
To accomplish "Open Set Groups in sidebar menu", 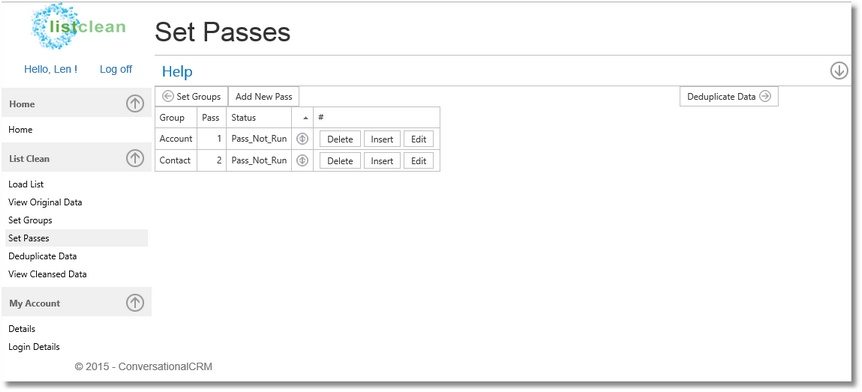I will click(30, 220).
